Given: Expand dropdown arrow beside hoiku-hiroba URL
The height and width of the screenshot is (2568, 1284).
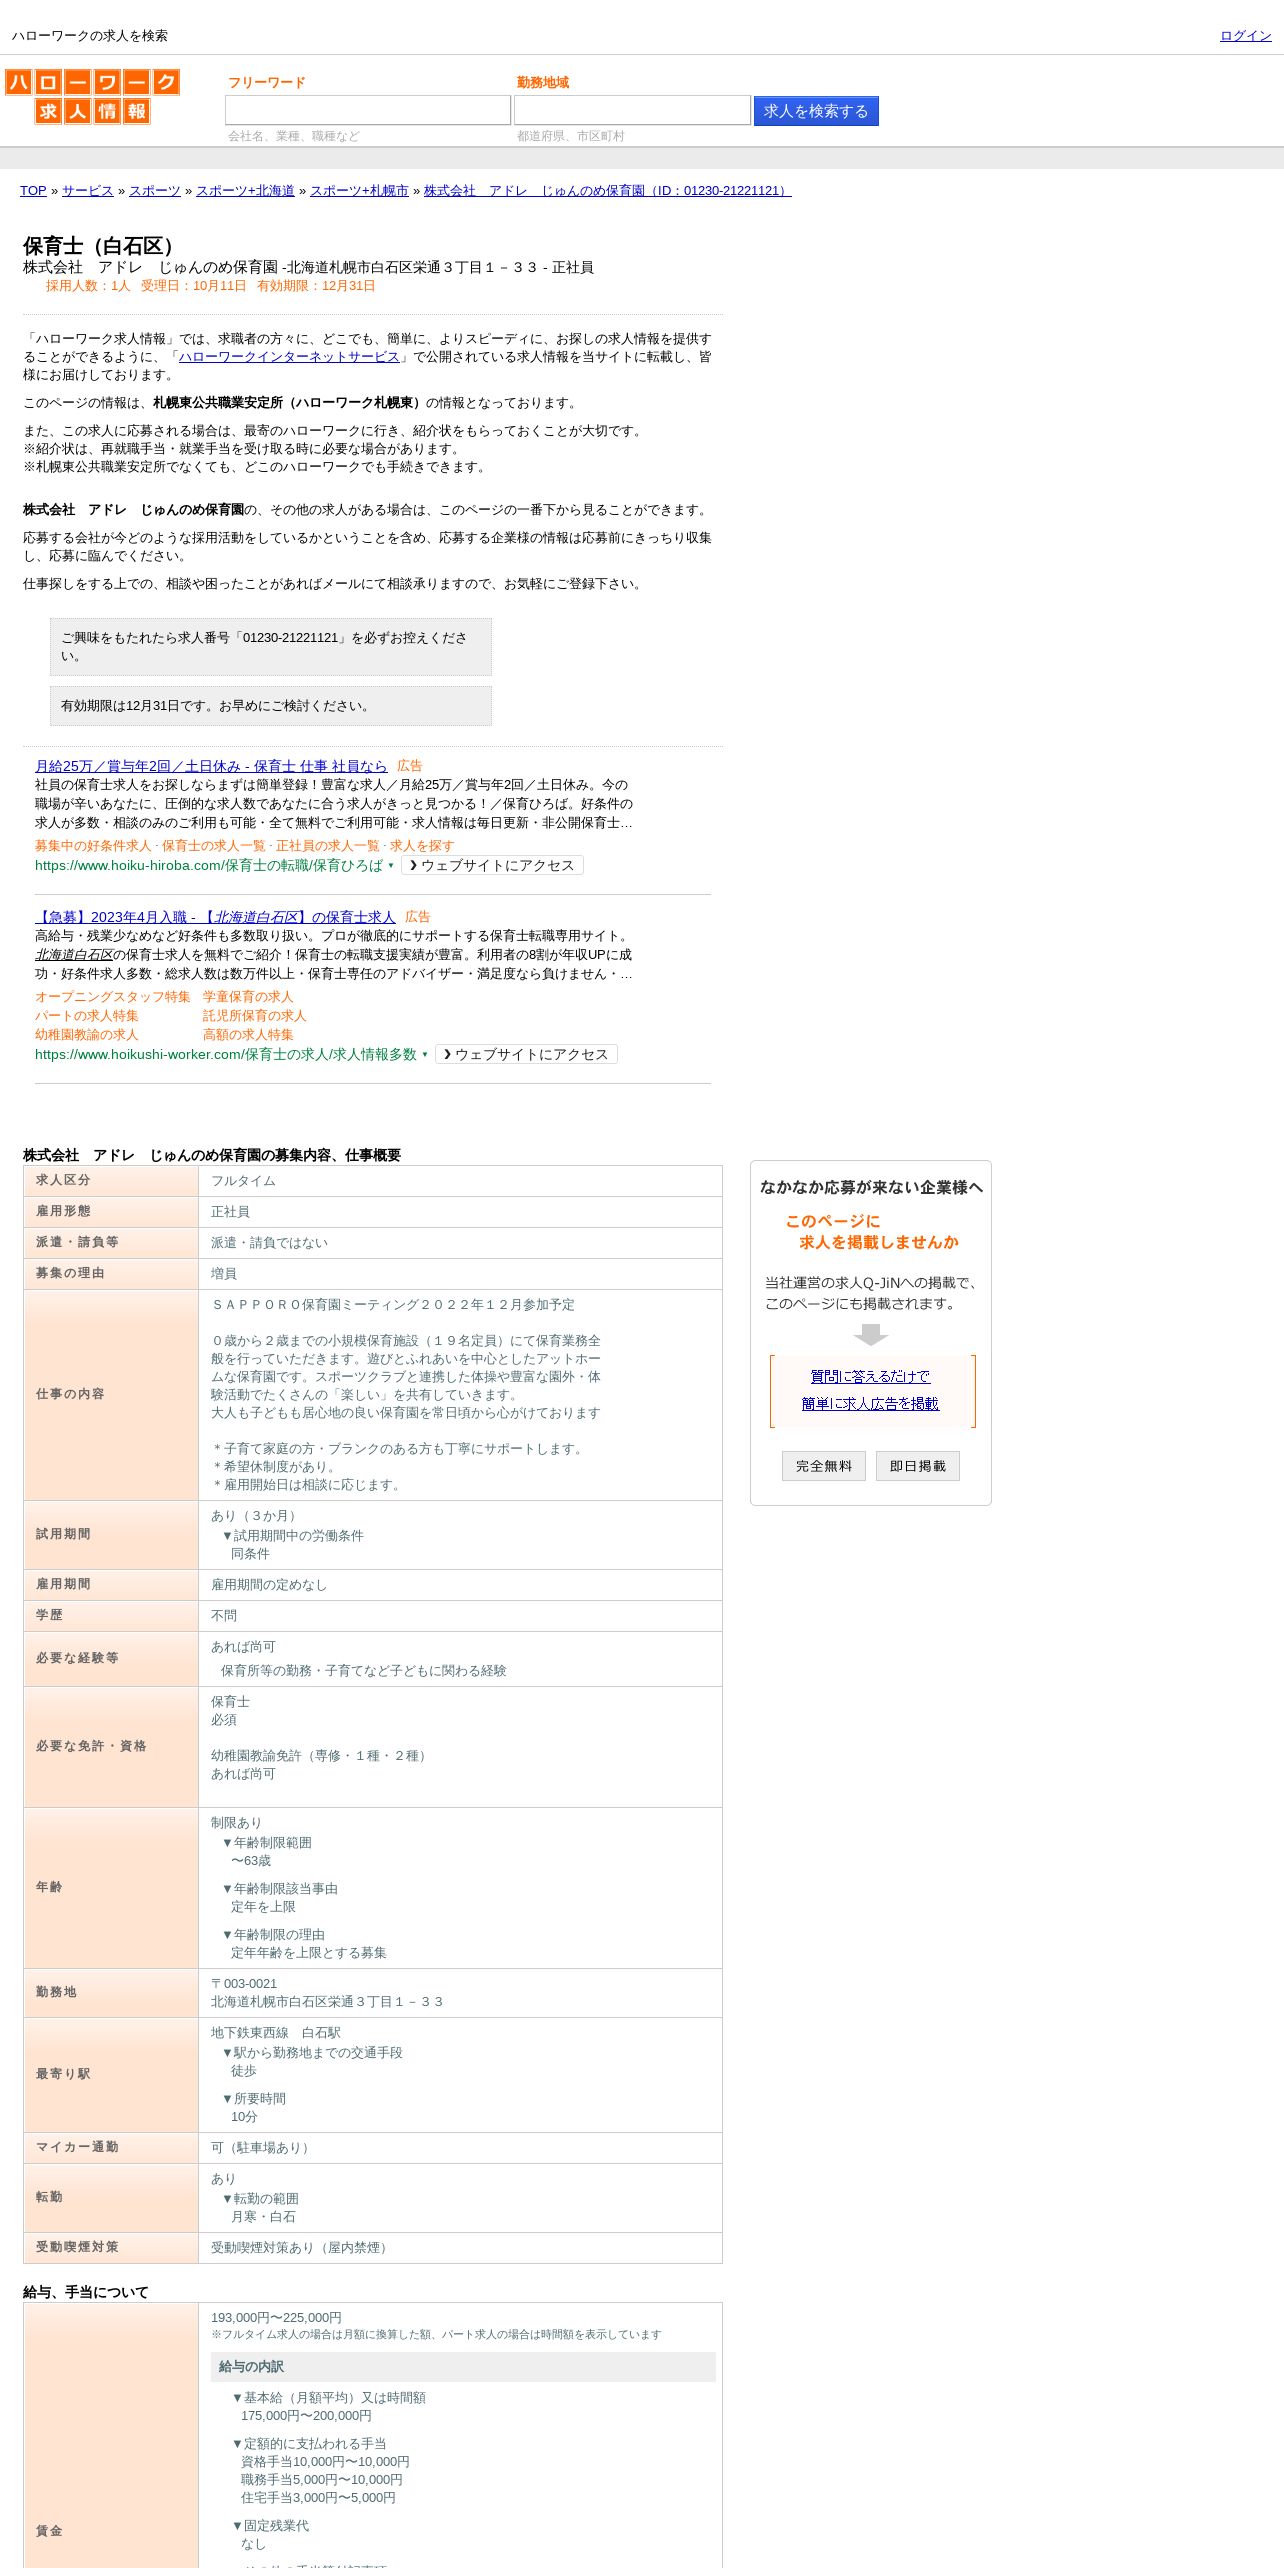Looking at the screenshot, I should pos(391,866).
